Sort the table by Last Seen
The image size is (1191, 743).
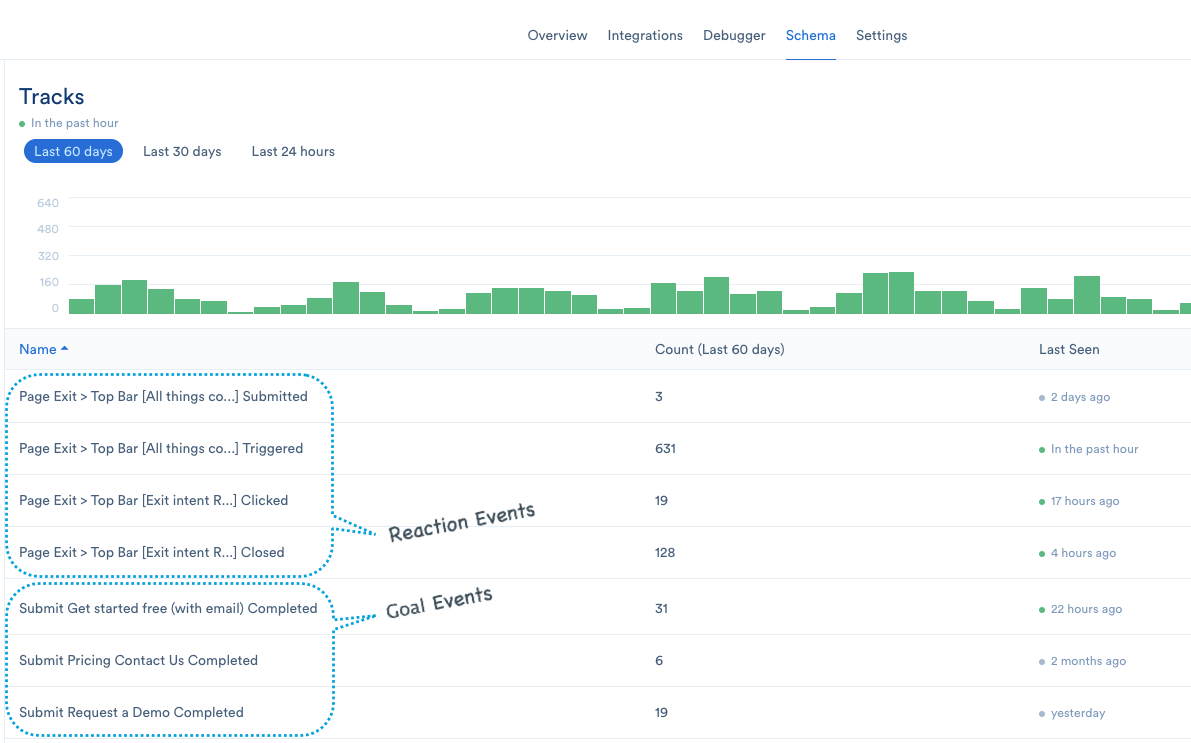click(x=1068, y=349)
